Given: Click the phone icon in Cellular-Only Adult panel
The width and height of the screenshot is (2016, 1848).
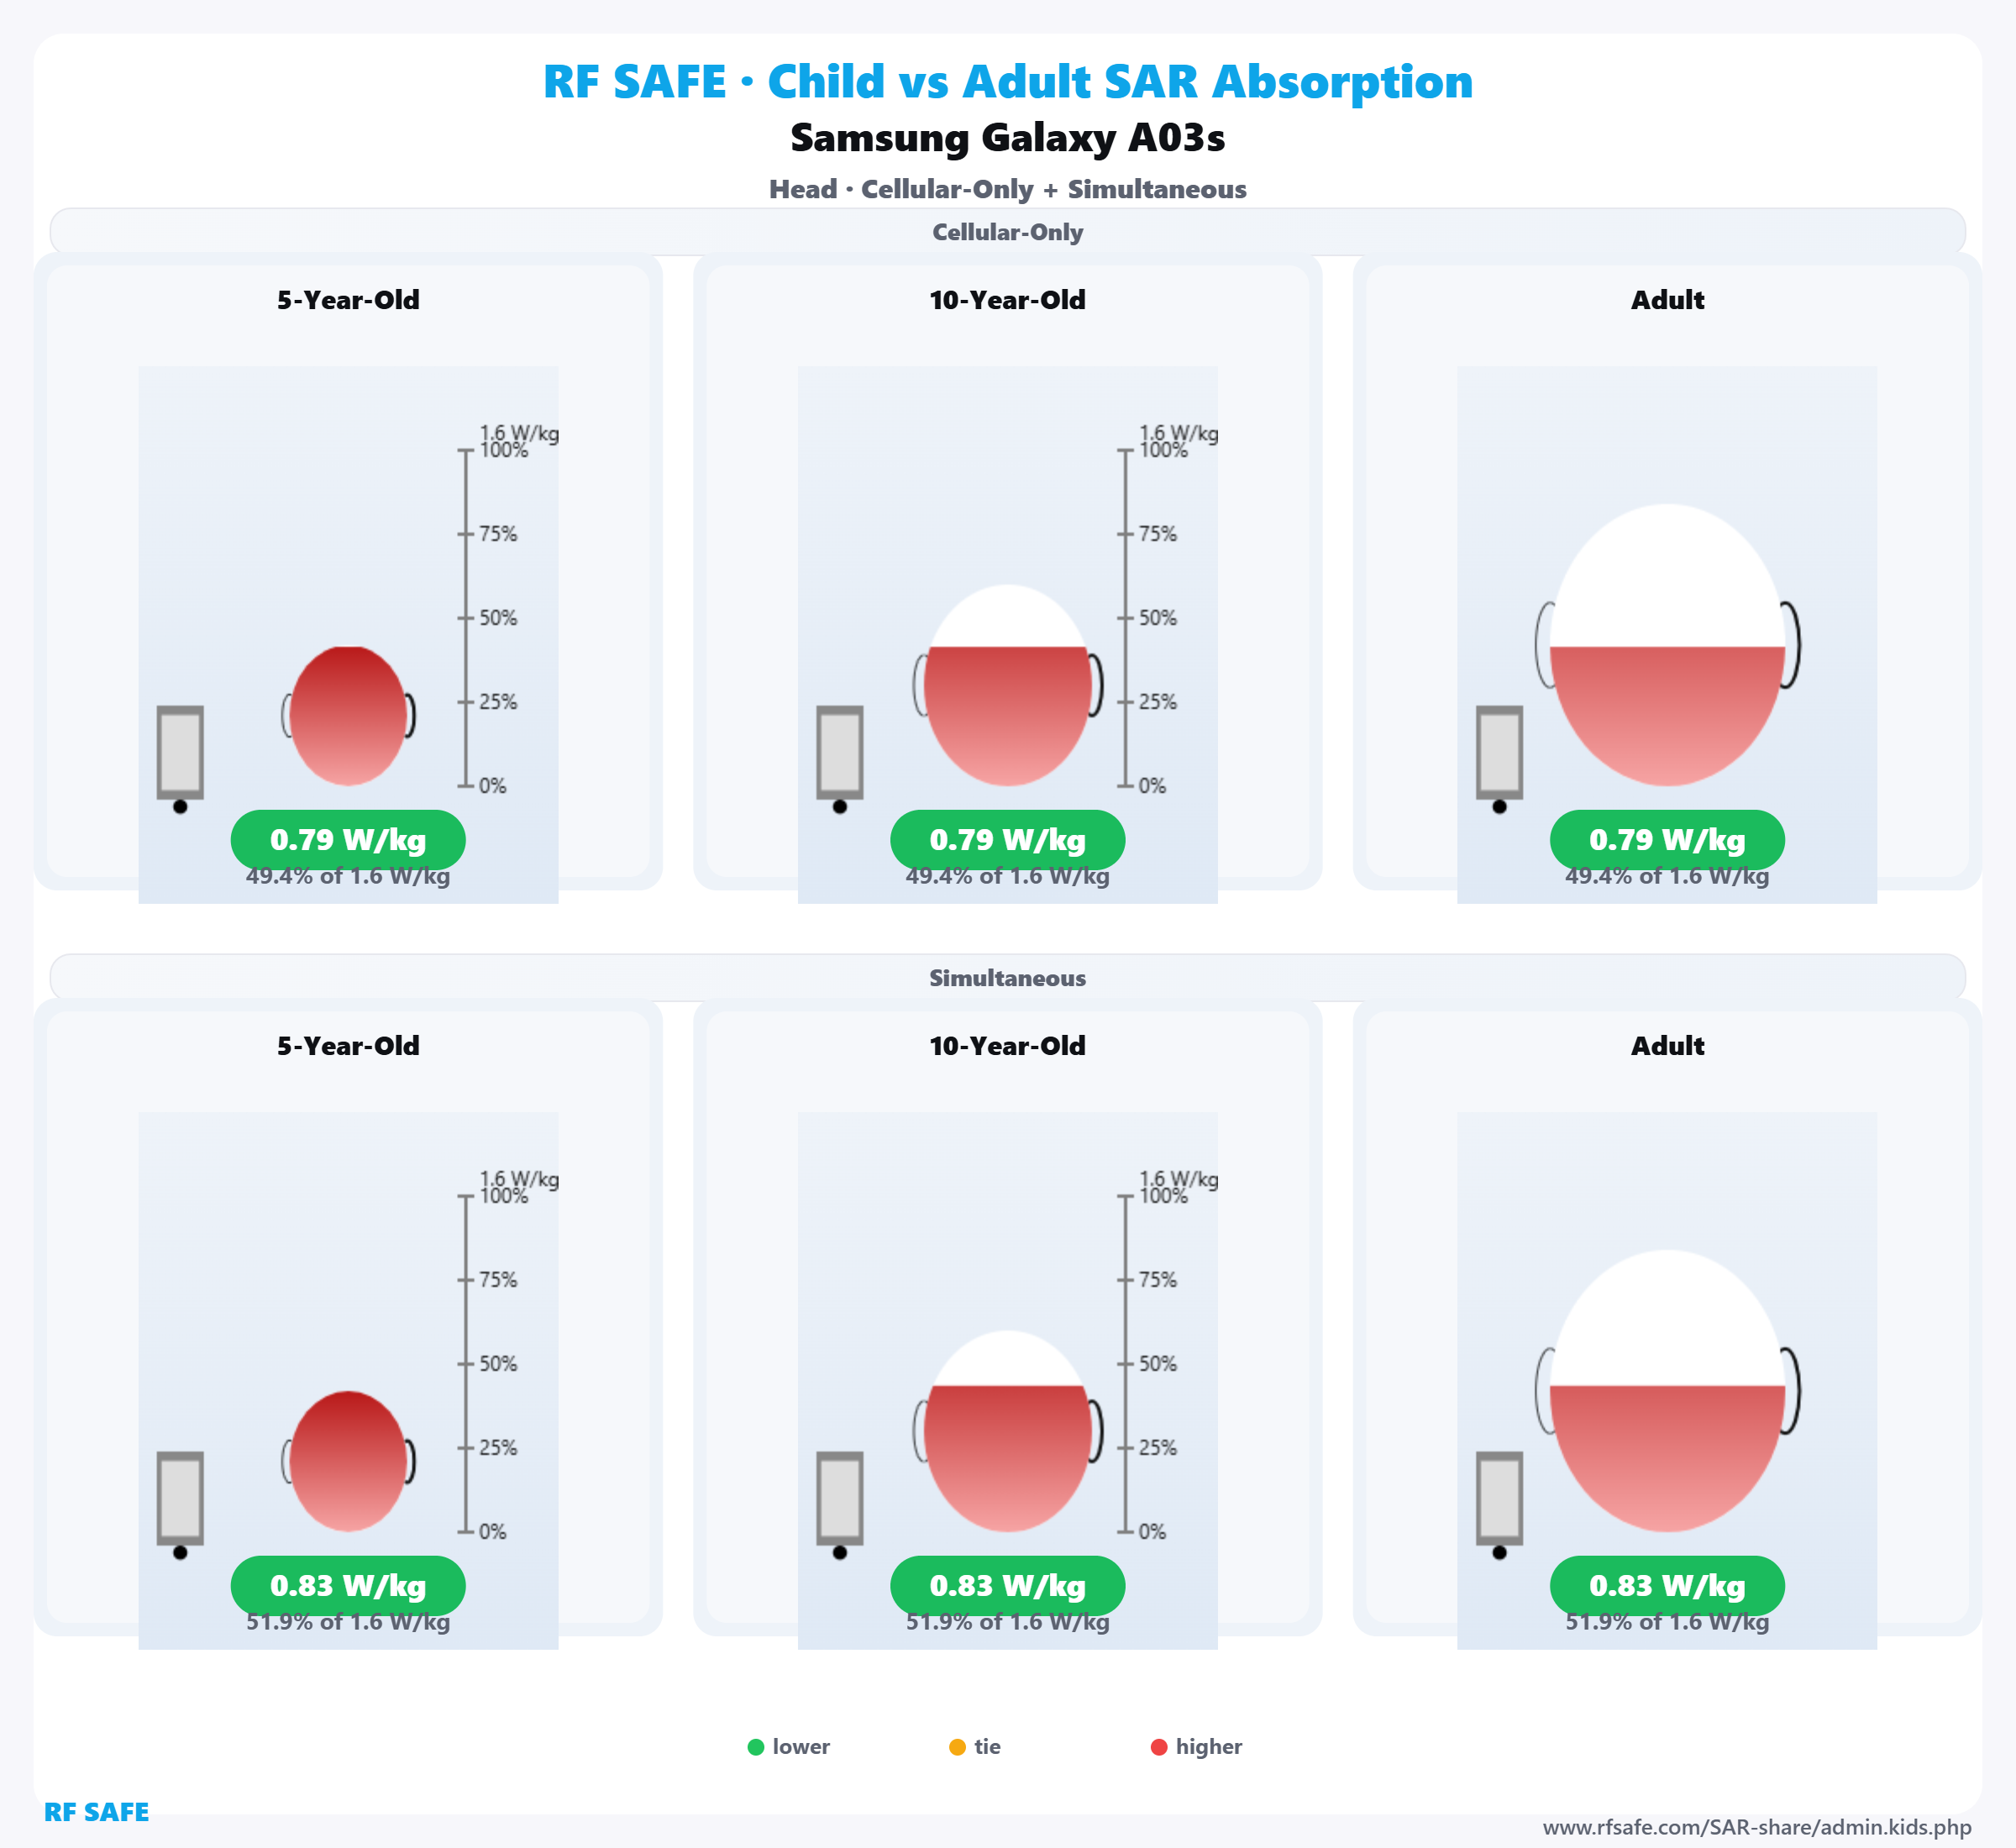Looking at the screenshot, I should [1499, 752].
